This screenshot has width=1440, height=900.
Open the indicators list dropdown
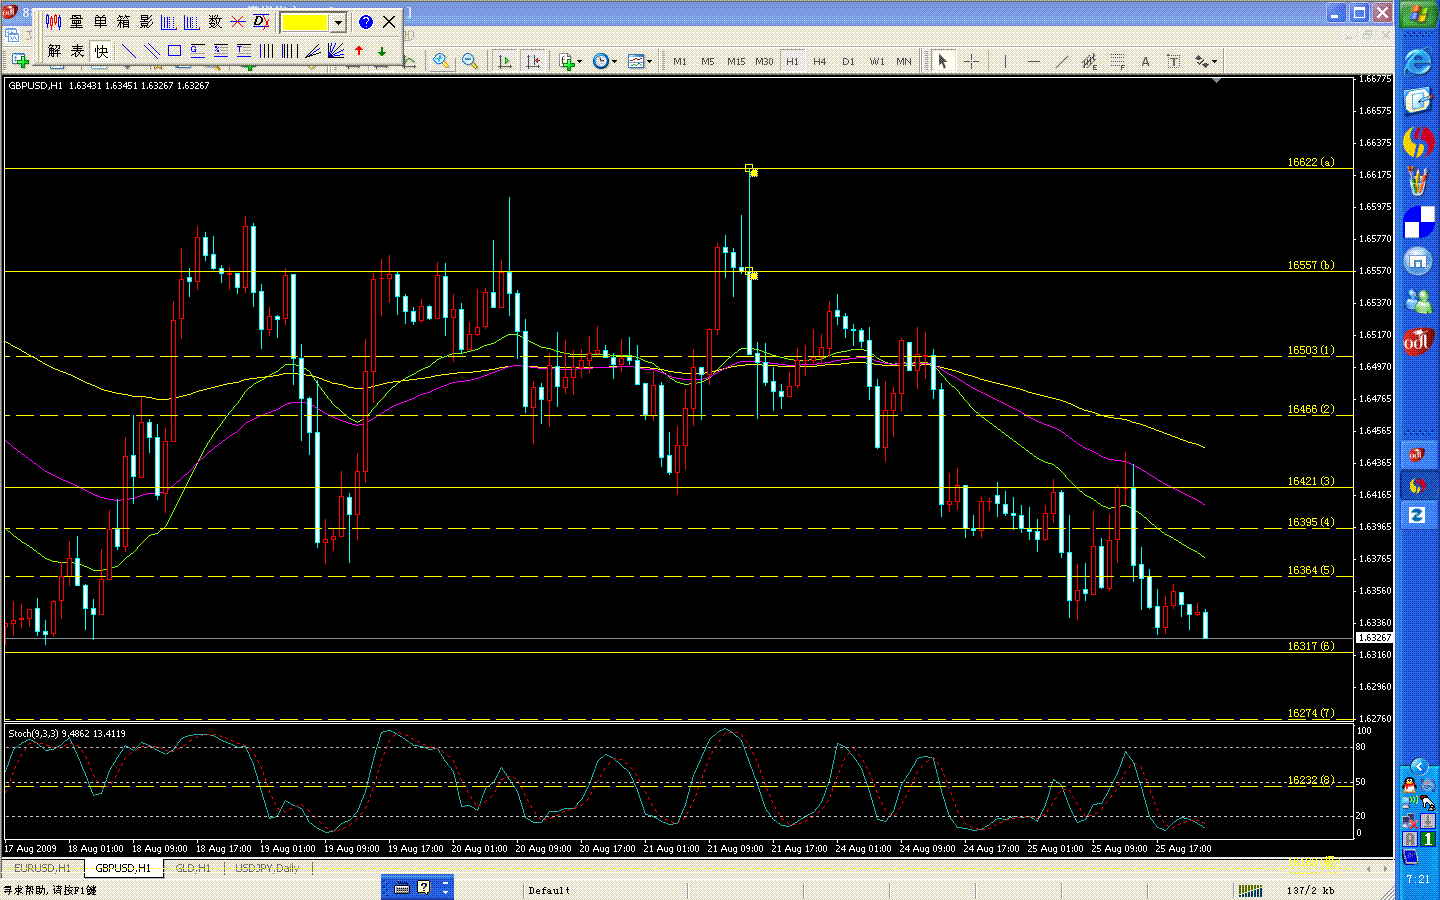click(x=570, y=61)
